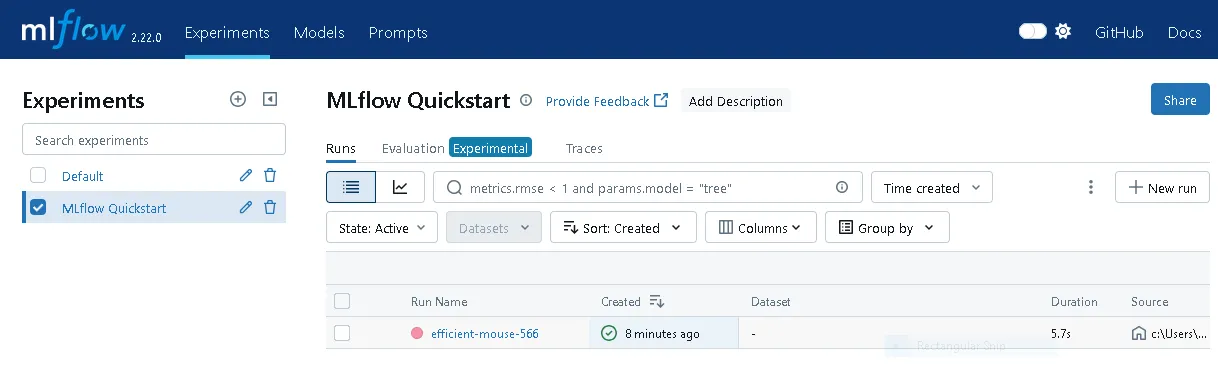Open the Columns dropdown

coord(760,228)
